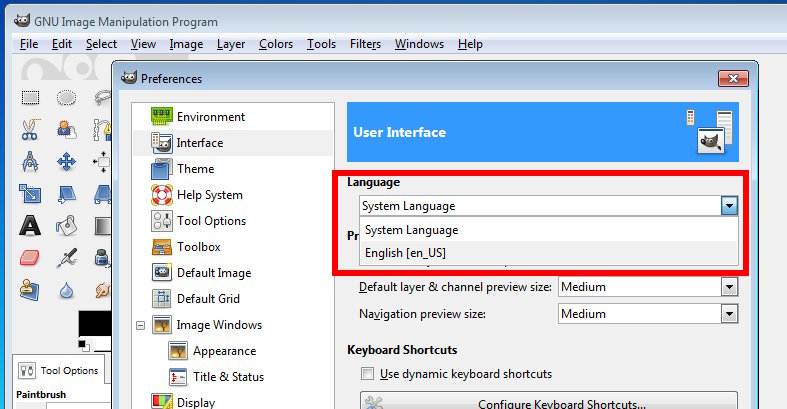Collapse the Image Windows tree node
Image resolution: width=787 pixels, height=409 pixels.
[141, 326]
